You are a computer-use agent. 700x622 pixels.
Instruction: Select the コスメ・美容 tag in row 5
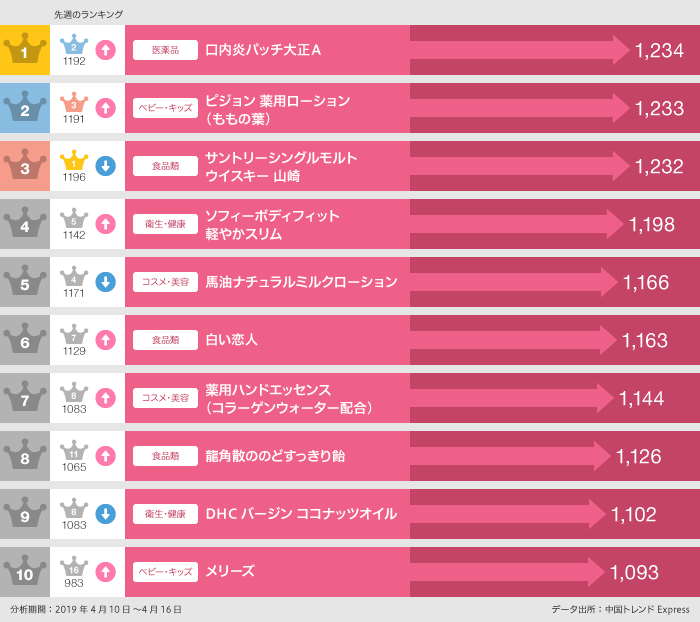tap(165, 282)
